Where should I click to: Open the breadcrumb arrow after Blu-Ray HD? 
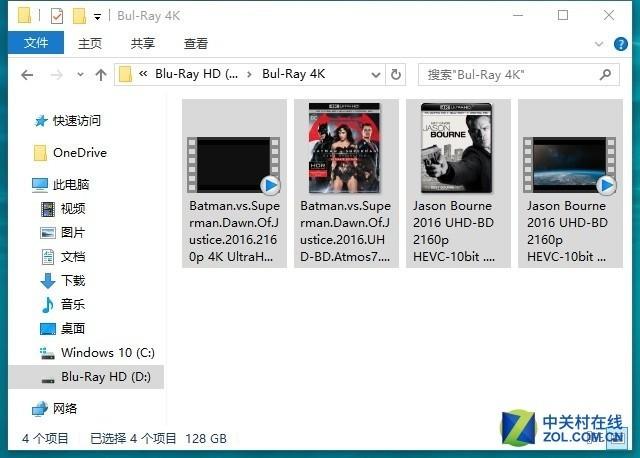[250, 75]
